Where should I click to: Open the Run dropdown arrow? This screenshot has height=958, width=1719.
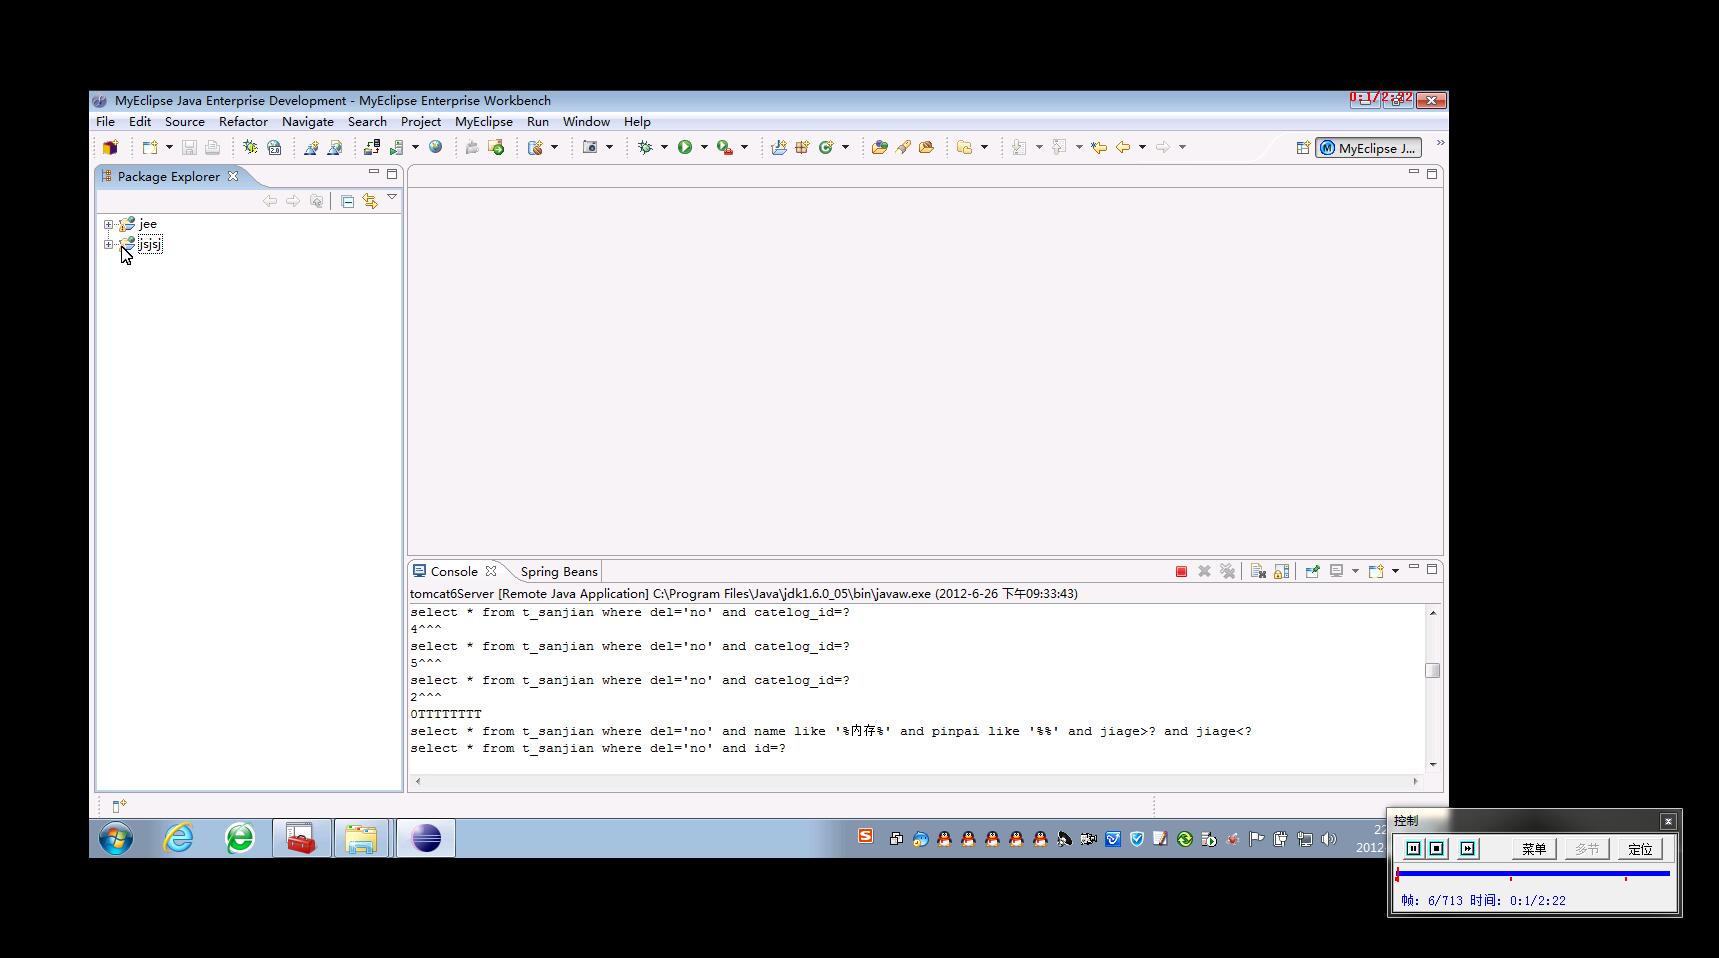(704, 147)
